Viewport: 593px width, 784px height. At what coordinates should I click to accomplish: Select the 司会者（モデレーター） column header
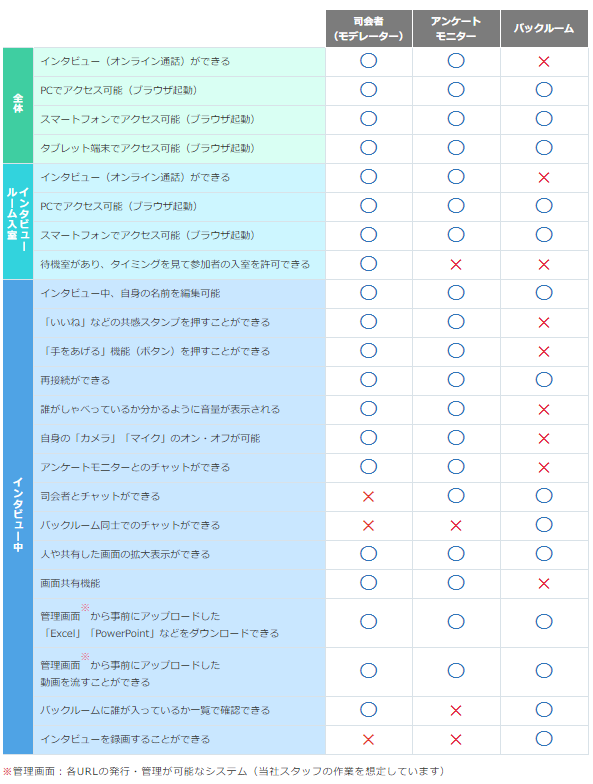[368, 28]
